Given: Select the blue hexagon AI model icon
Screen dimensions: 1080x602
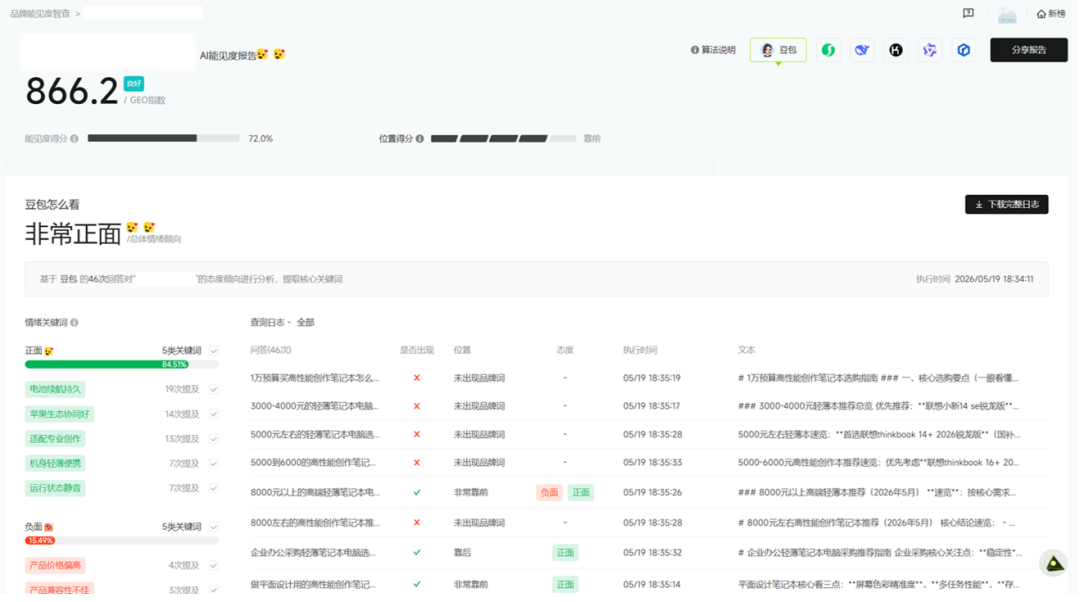Looking at the screenshot, I should pos(964,50).
